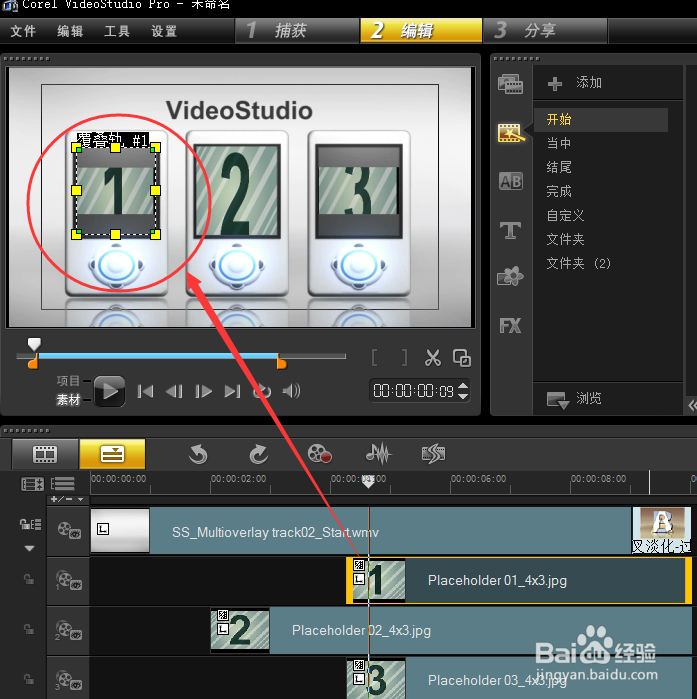Switch to the 1 捕获 step tab
Screen dimensions: 697x699
[x=297, y=30]
